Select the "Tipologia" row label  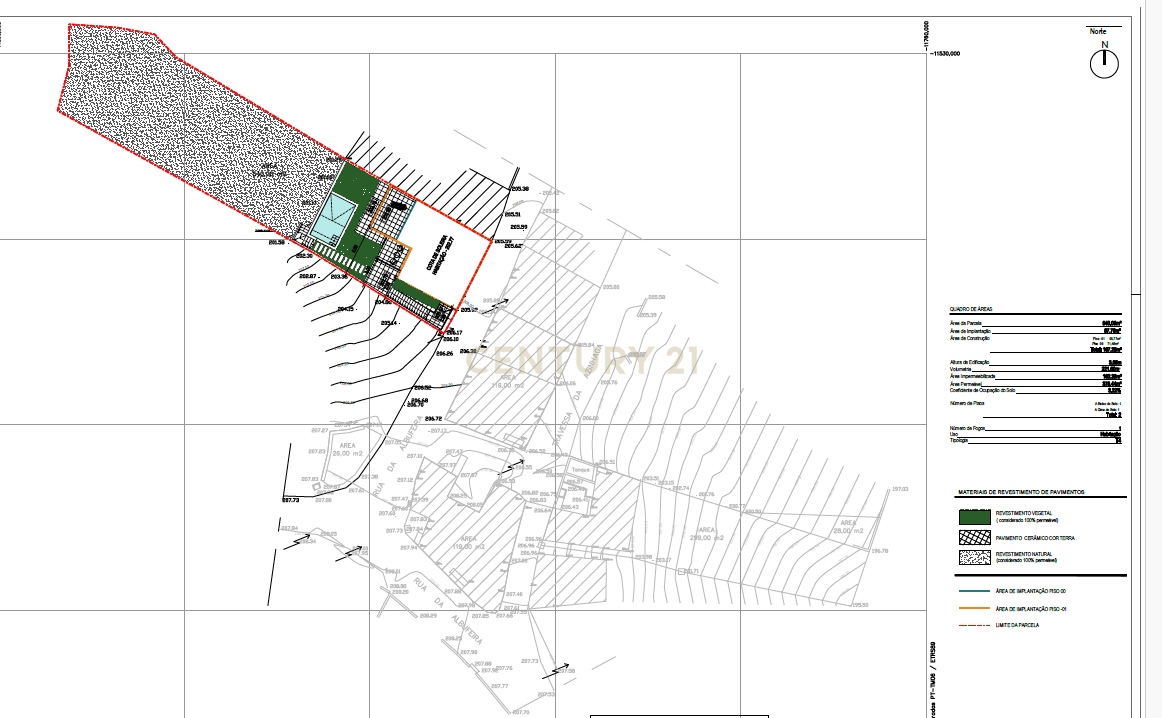coord(959,440)
